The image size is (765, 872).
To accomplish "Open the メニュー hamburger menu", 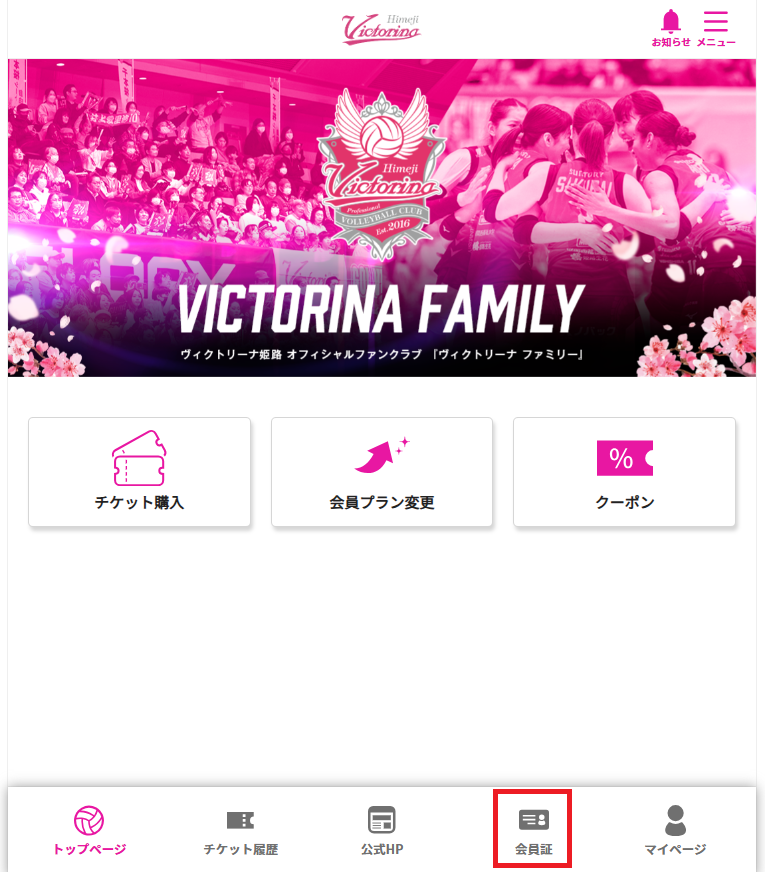I will (x=716, y=21).
